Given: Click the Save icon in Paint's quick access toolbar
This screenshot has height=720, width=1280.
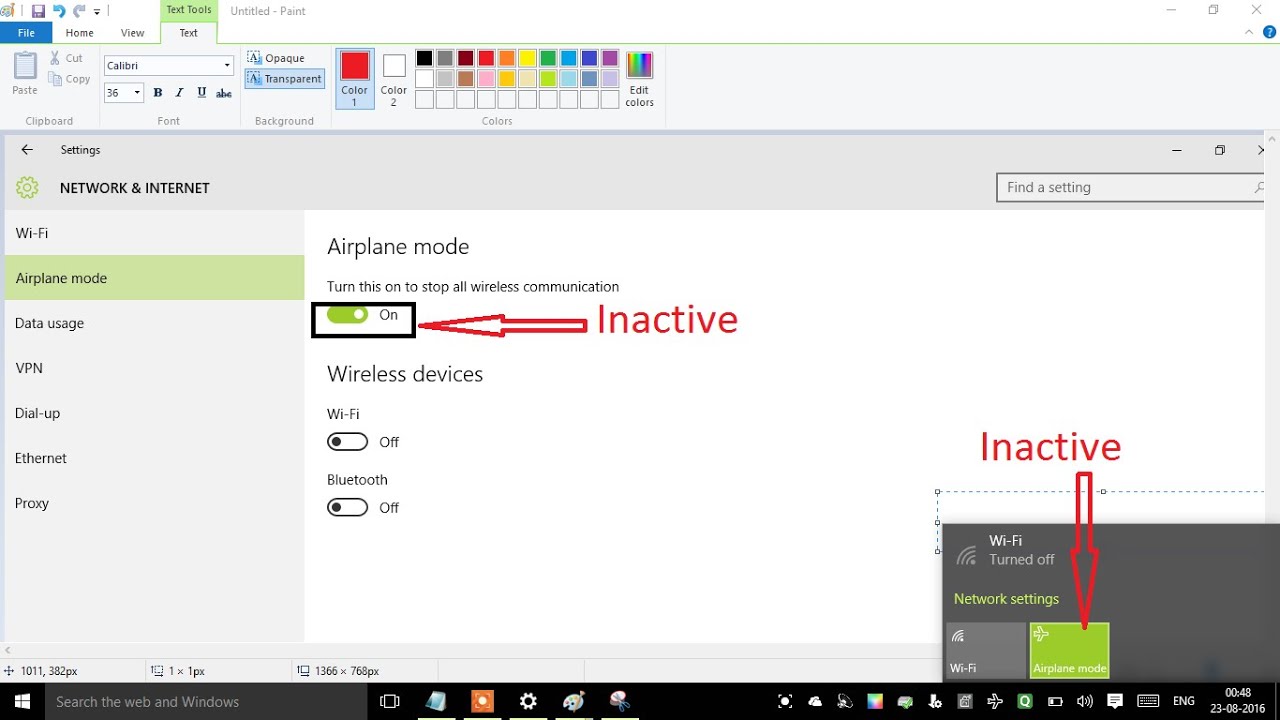Looking at the screenshot, I should pos(38,11).
